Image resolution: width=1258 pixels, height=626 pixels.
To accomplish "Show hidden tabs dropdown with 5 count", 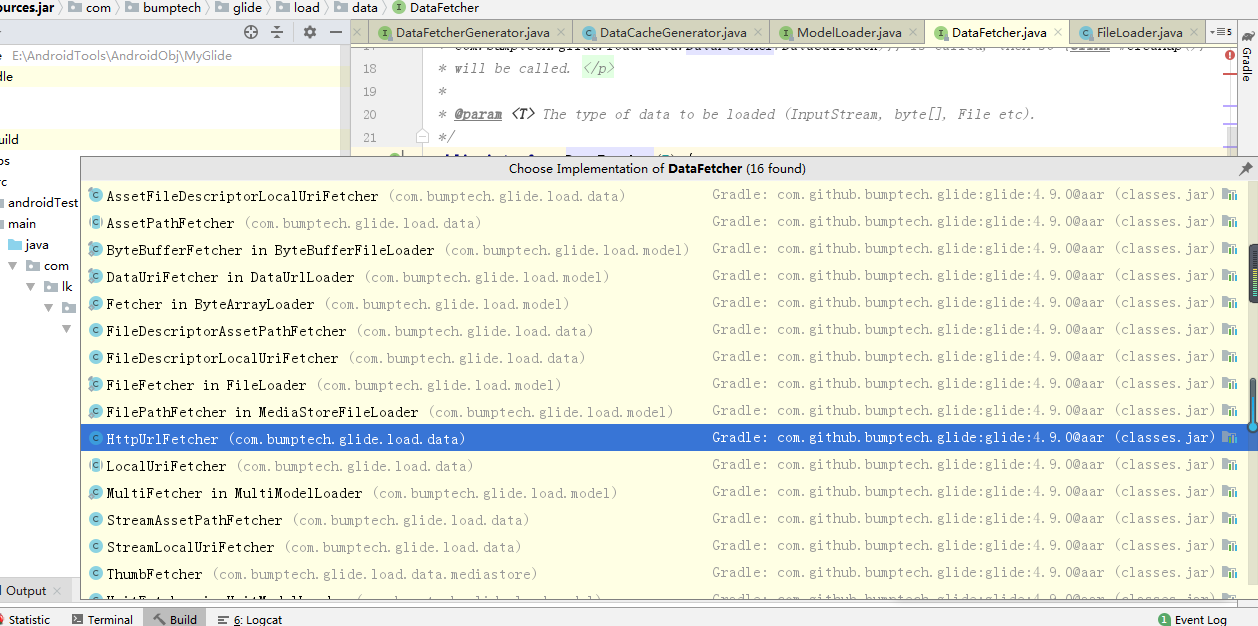I will [x=1220, y=33].
